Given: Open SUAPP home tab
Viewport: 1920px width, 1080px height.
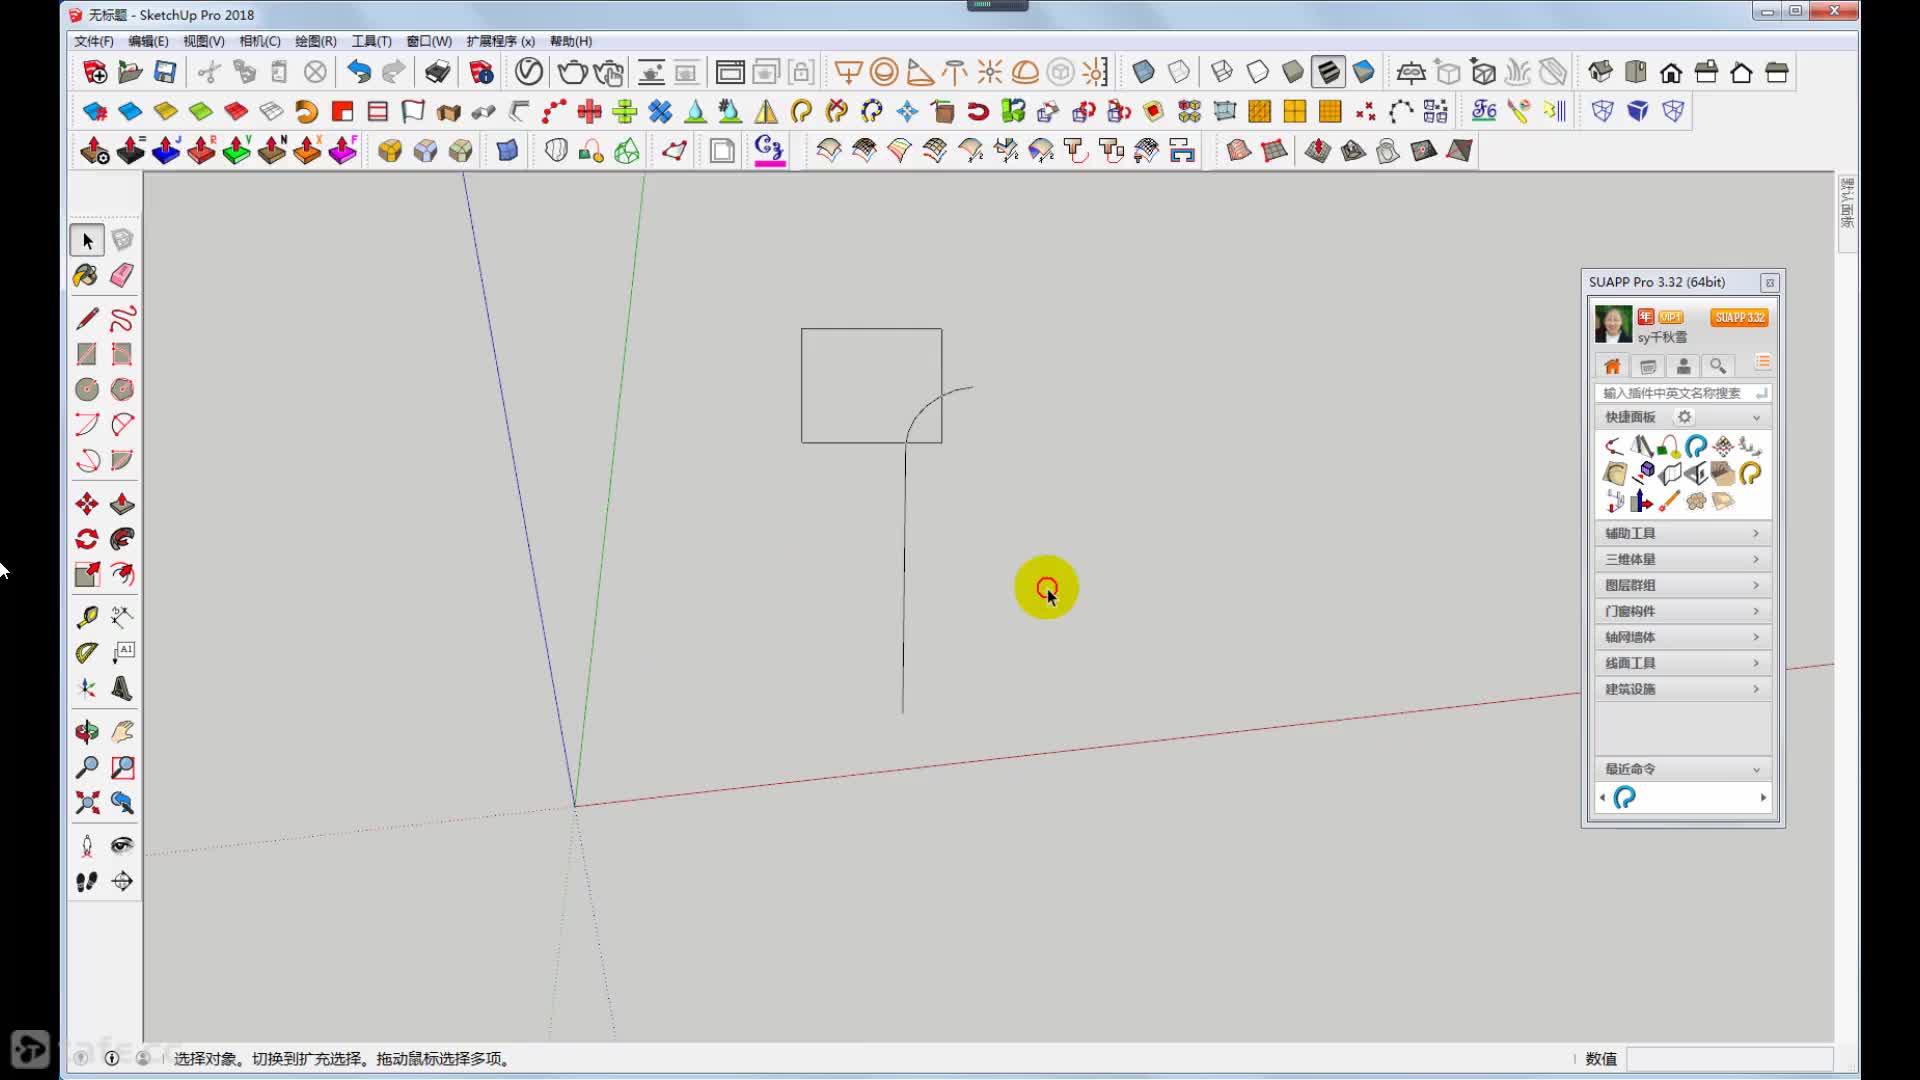Looking at the screenshot, I should click(x=1612, y=366).
